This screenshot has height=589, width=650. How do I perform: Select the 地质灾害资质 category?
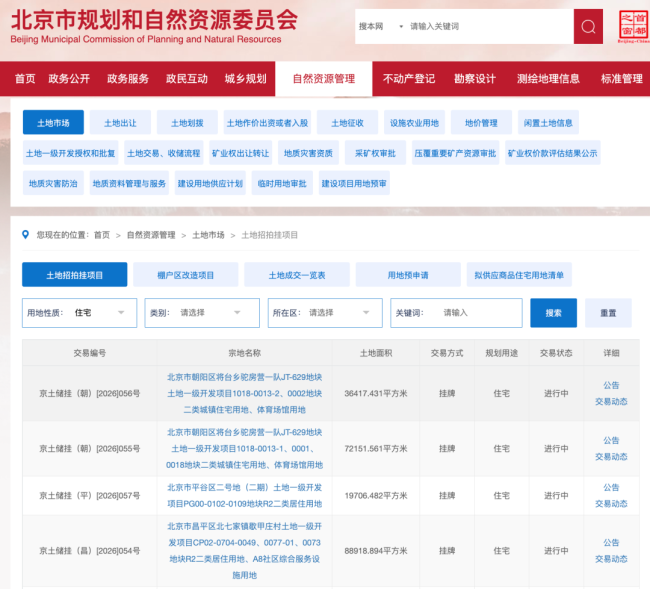[x=308, y=153]
